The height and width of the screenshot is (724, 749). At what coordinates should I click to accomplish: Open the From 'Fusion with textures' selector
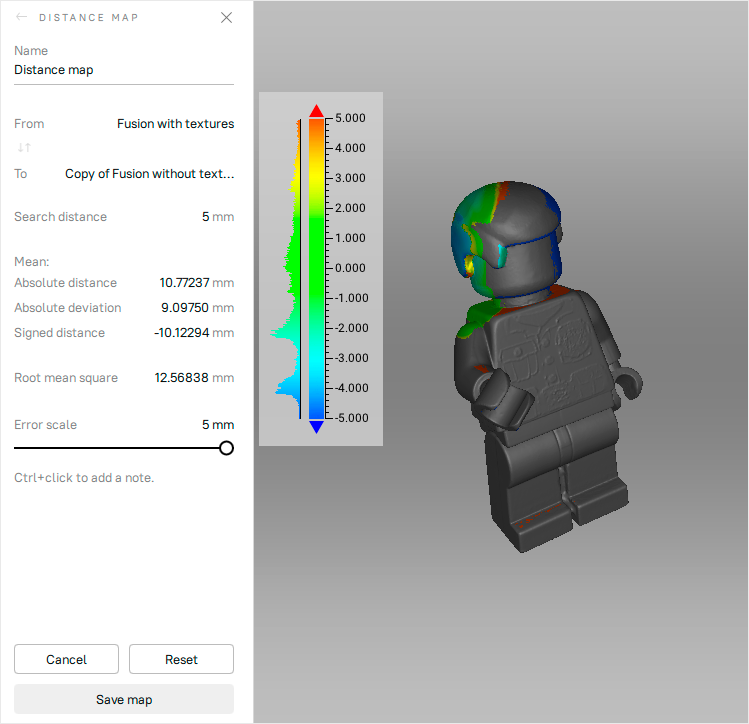(x=175, y=124)
